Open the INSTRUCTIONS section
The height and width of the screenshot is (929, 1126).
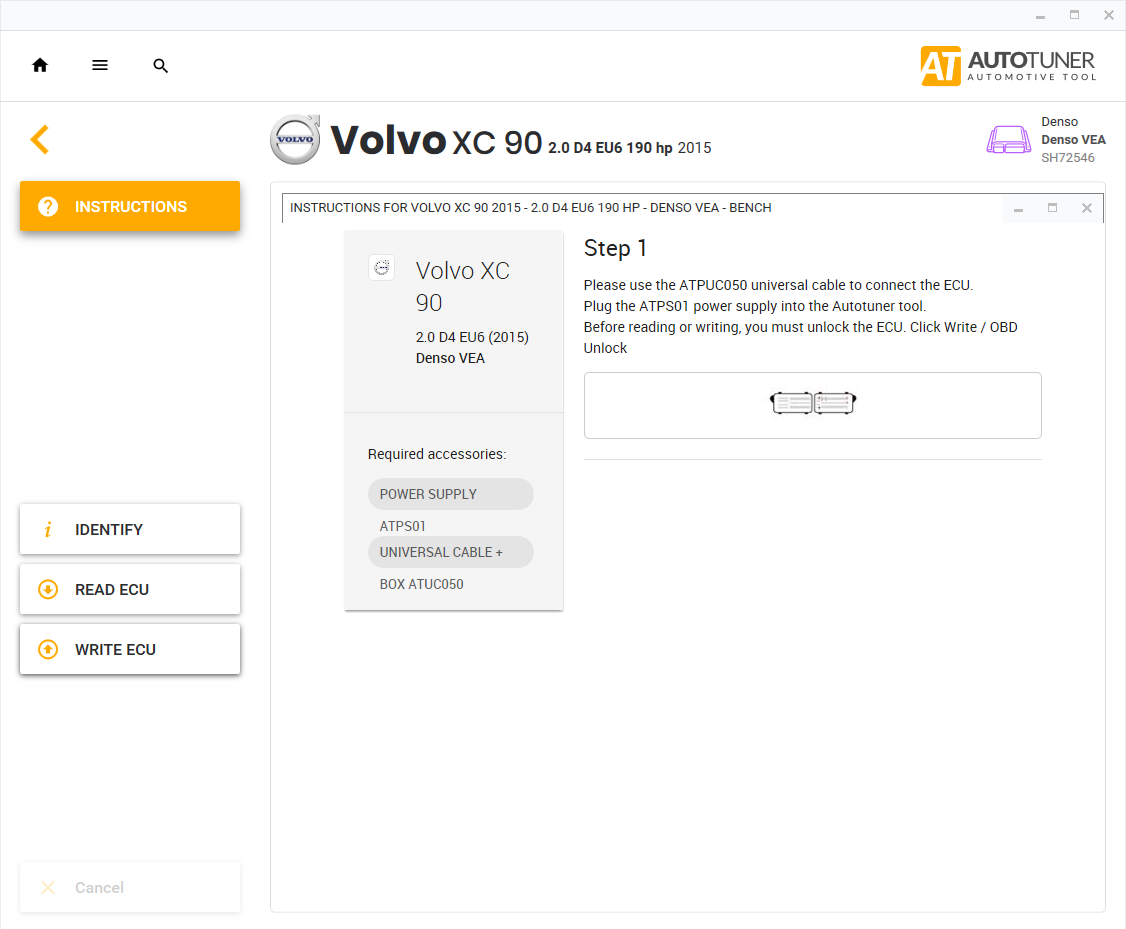tap(130, 206)
